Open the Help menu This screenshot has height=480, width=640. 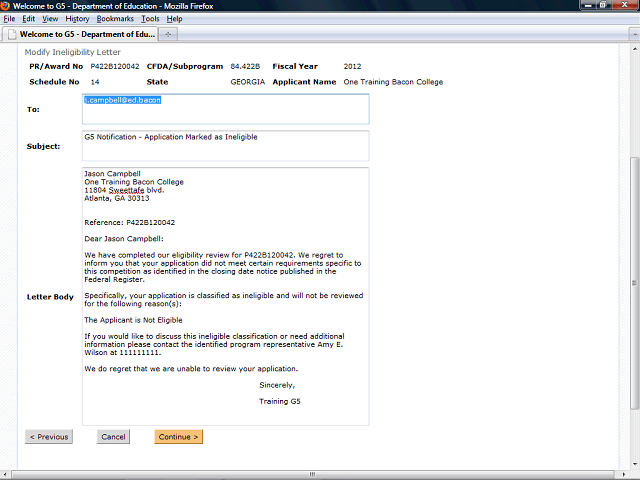point(174,19)
